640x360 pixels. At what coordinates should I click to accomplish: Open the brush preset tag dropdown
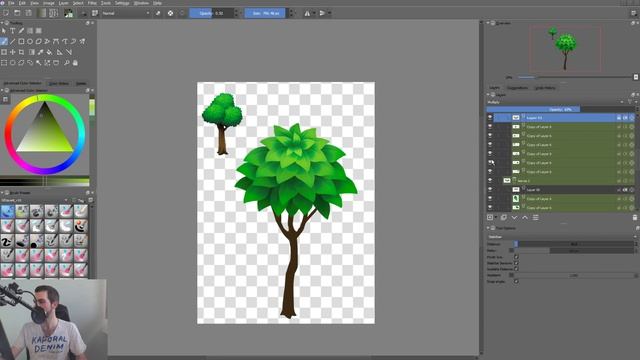[35, 200]
